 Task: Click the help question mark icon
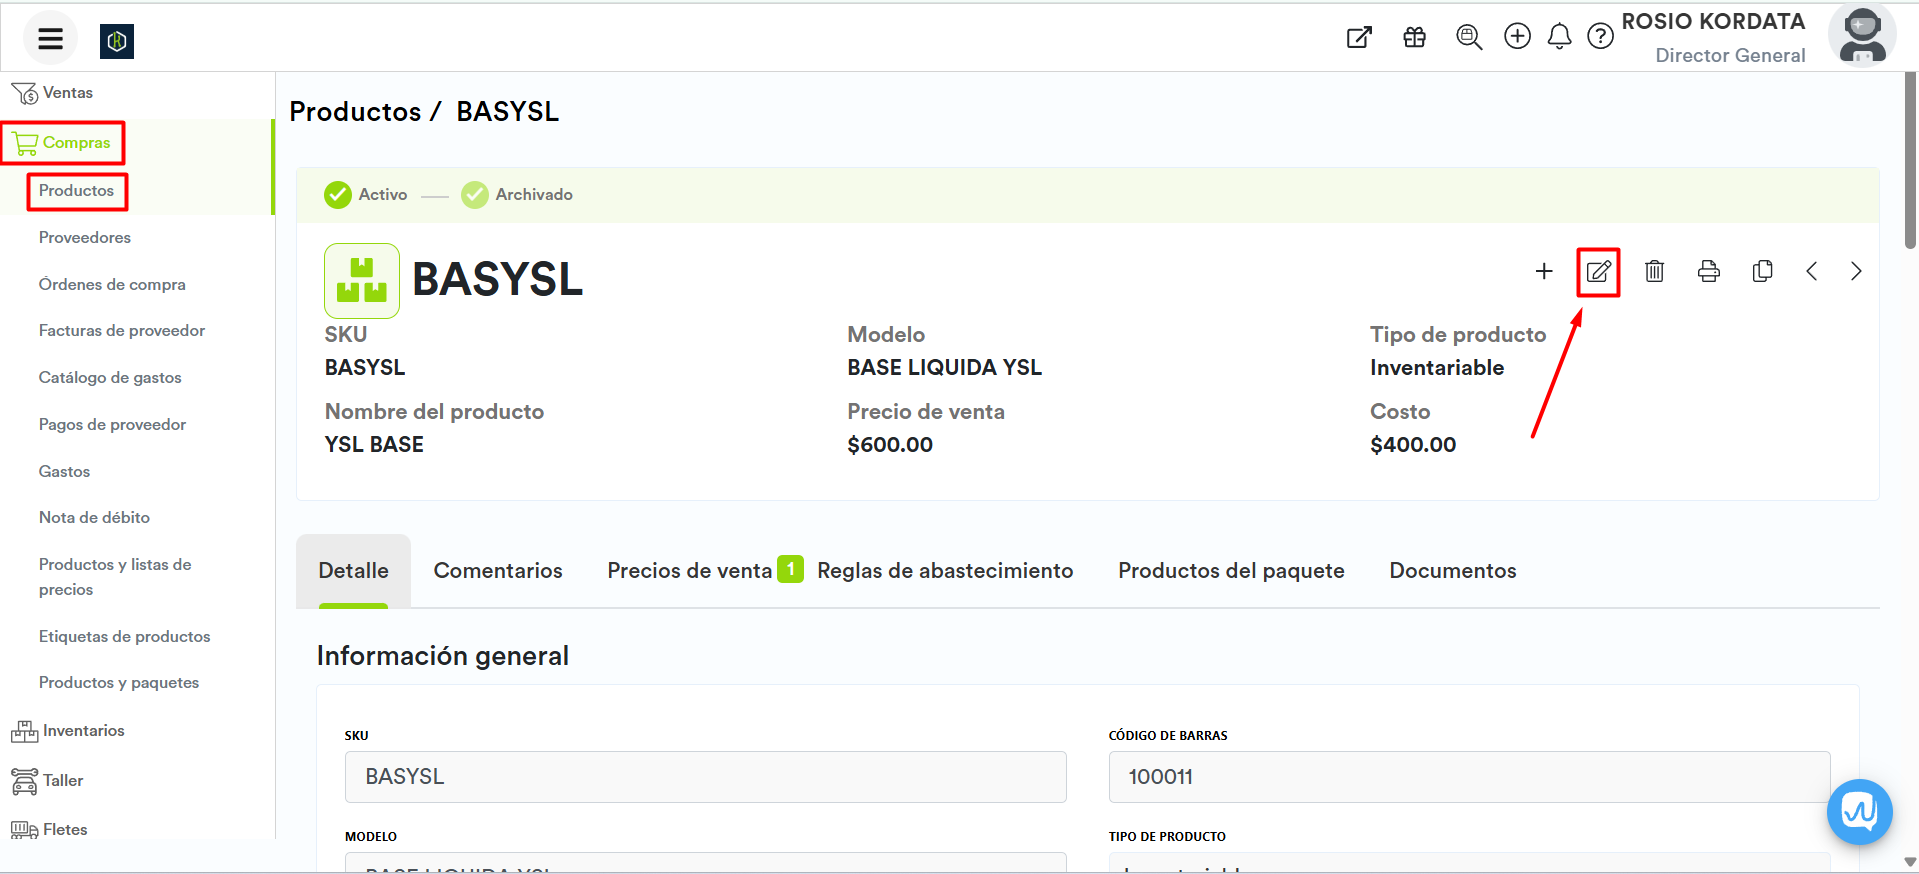point(1600,37)
